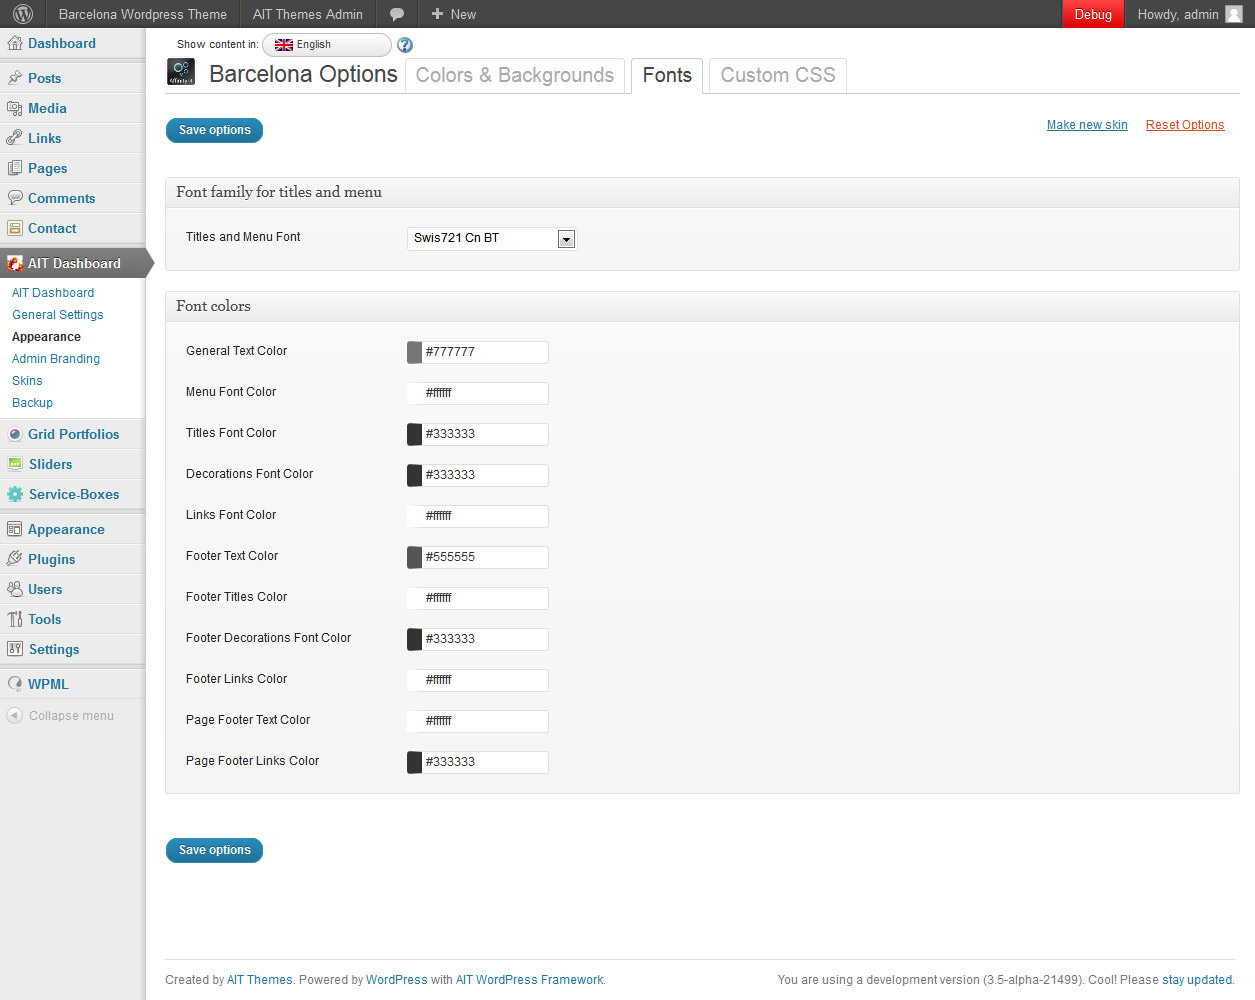Switch to the Custom CSS tab
The height and width of the screenshot is (1000, 1255).
click(778, 75)
